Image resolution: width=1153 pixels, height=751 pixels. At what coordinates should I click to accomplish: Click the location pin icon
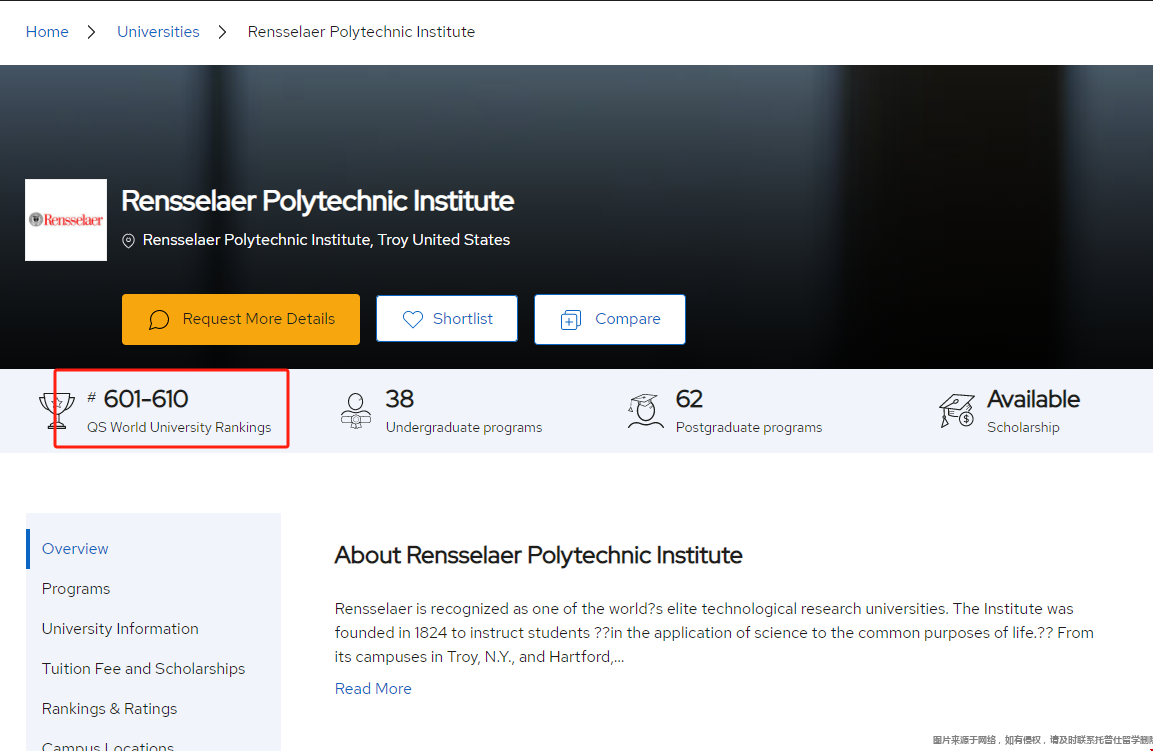pyautogui.click(x=128, y=241)
